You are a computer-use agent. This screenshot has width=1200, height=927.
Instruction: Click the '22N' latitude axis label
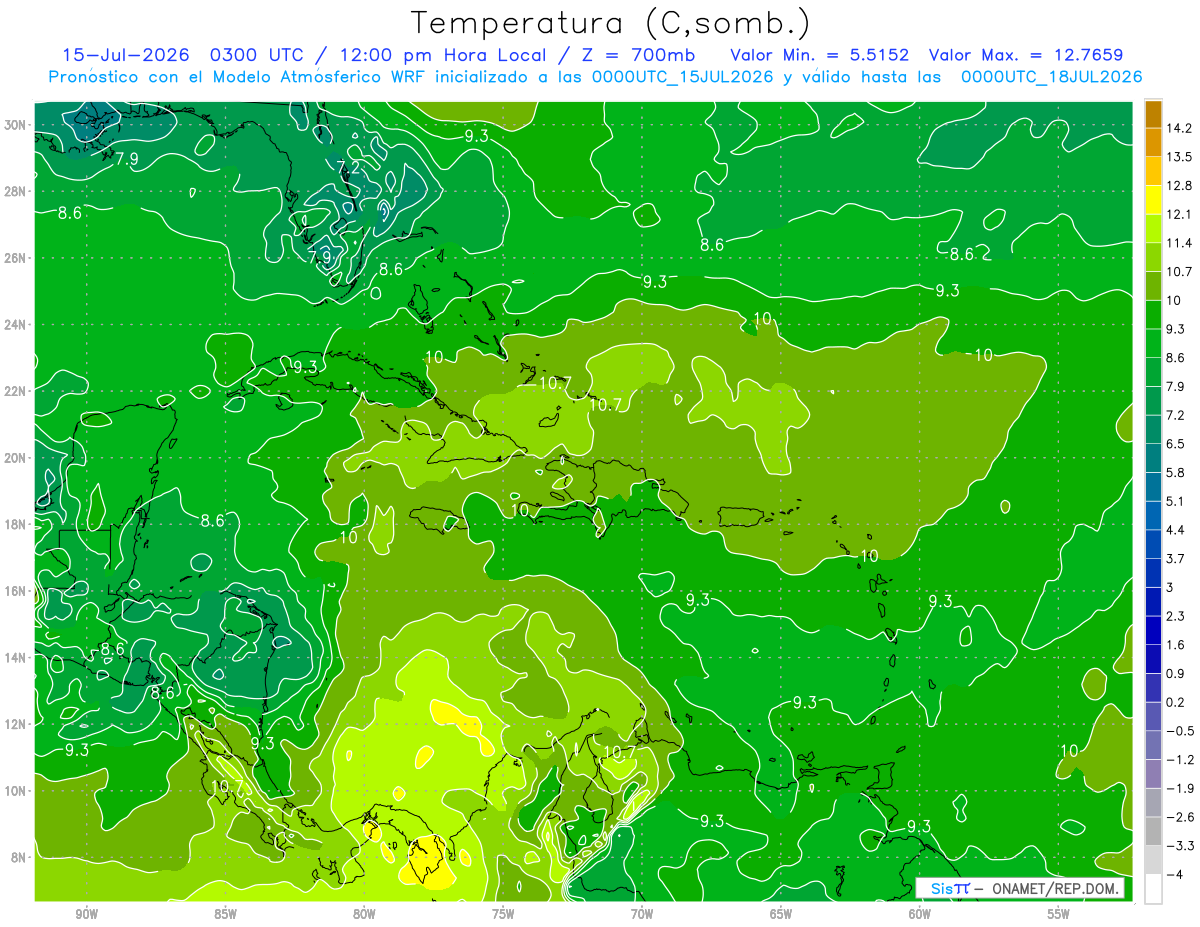[14, 391]
